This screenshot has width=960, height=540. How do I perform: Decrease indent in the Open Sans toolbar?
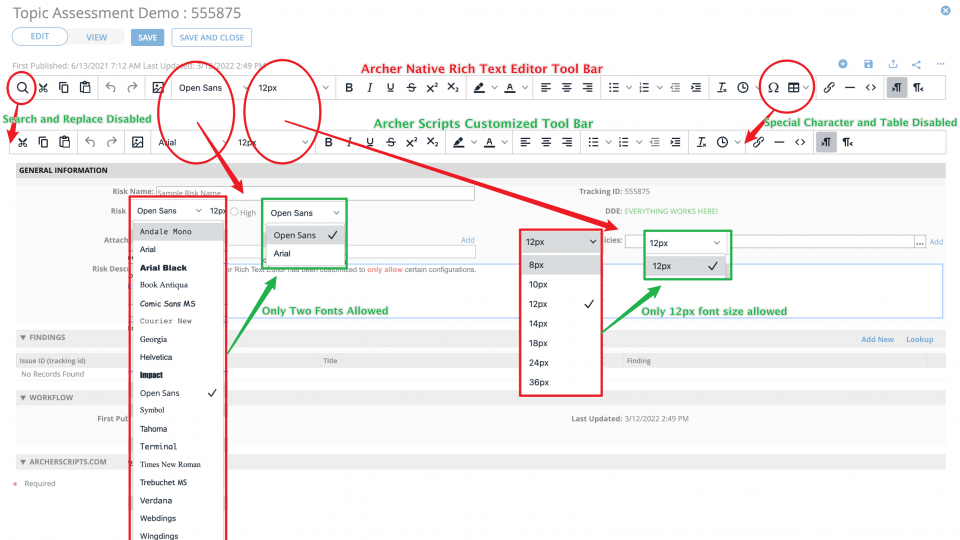click(675, 88)
